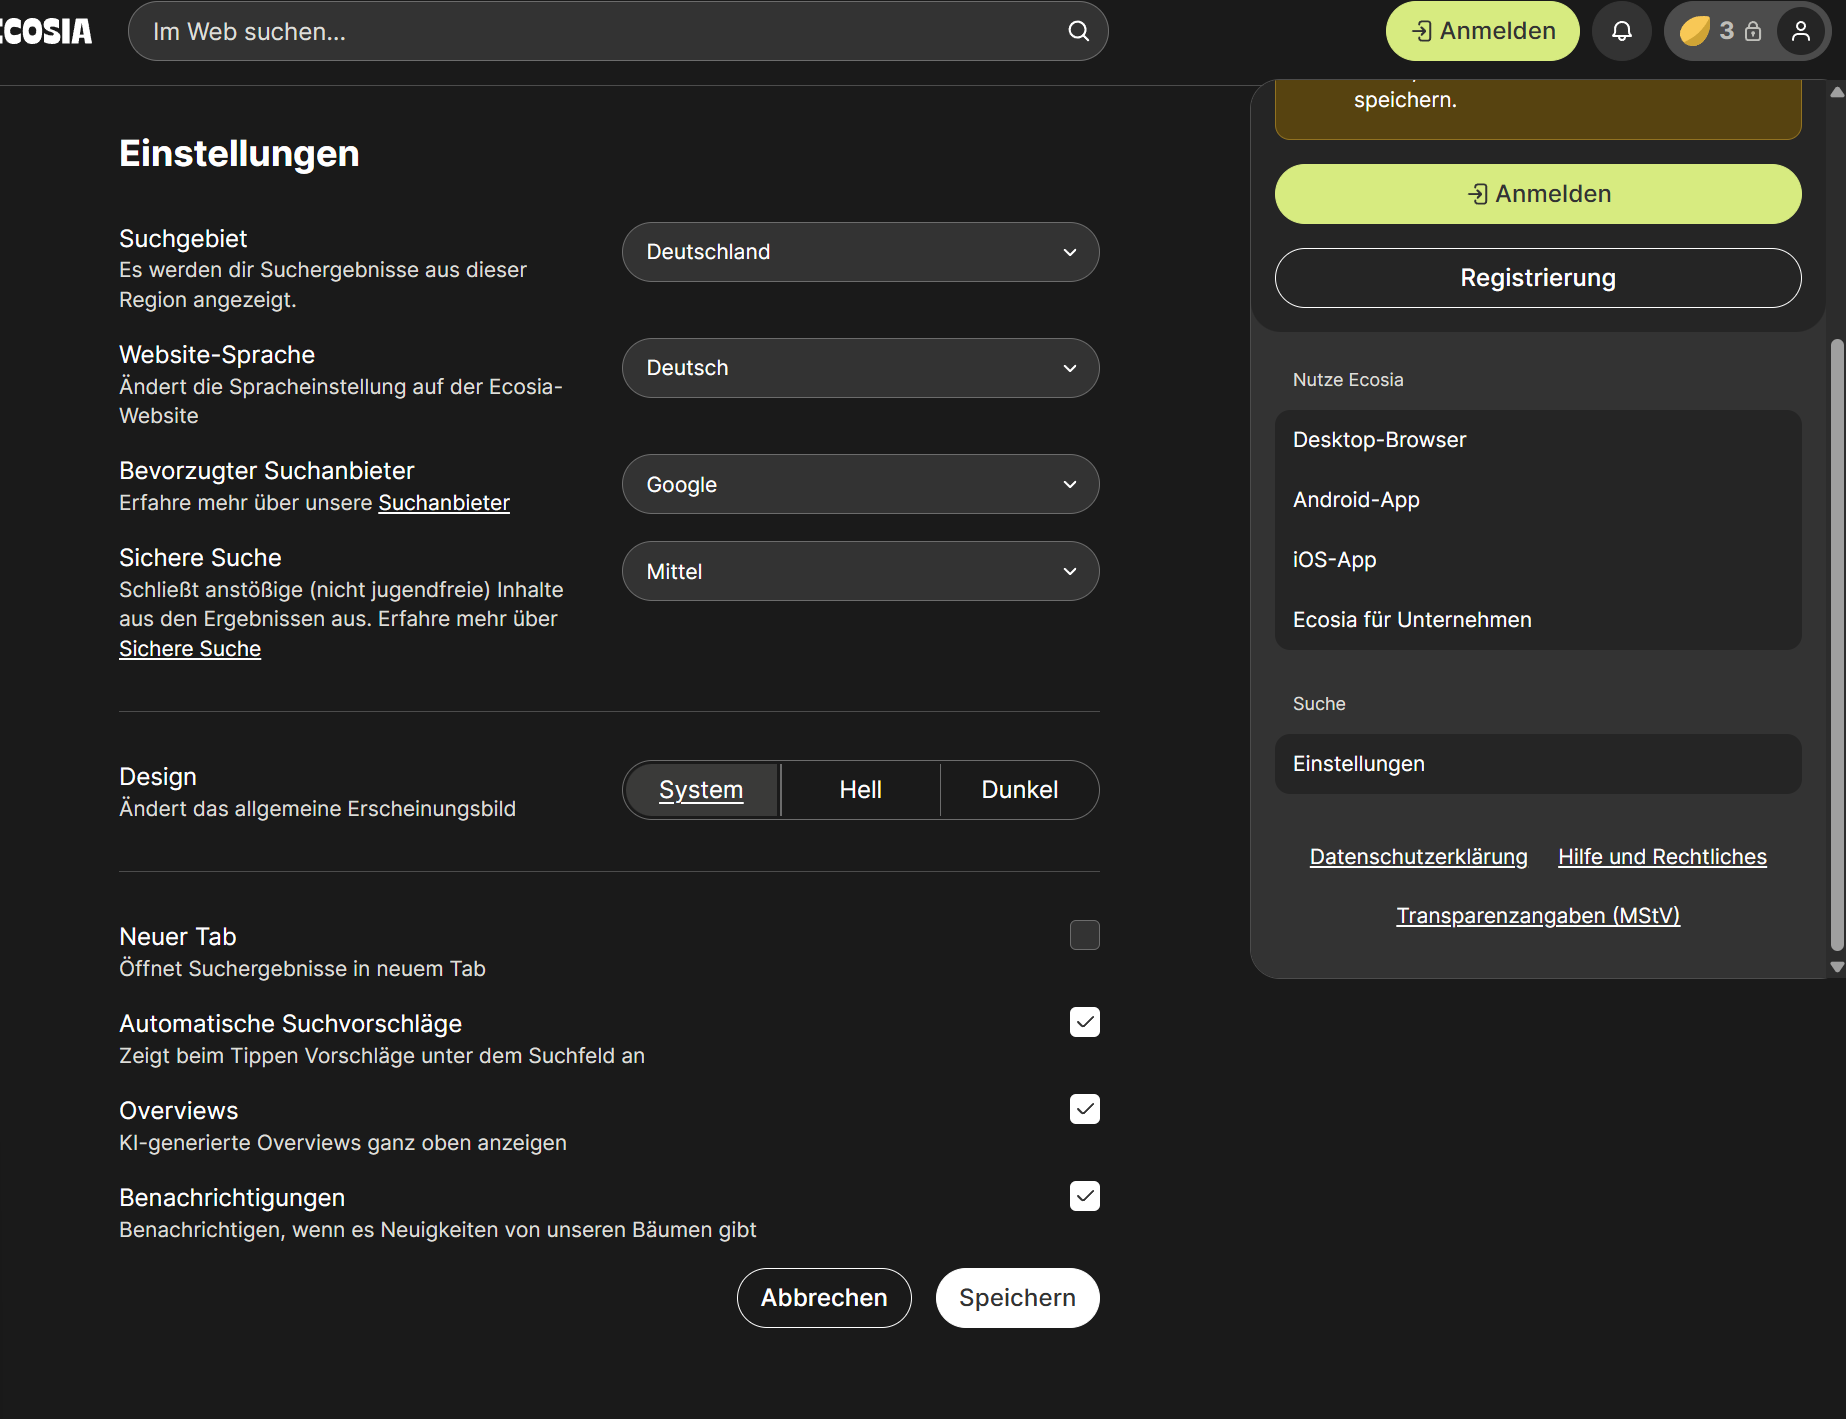Click the panel scroll-down arrow
1846x1419 pixels.
tap(1836, 967)
